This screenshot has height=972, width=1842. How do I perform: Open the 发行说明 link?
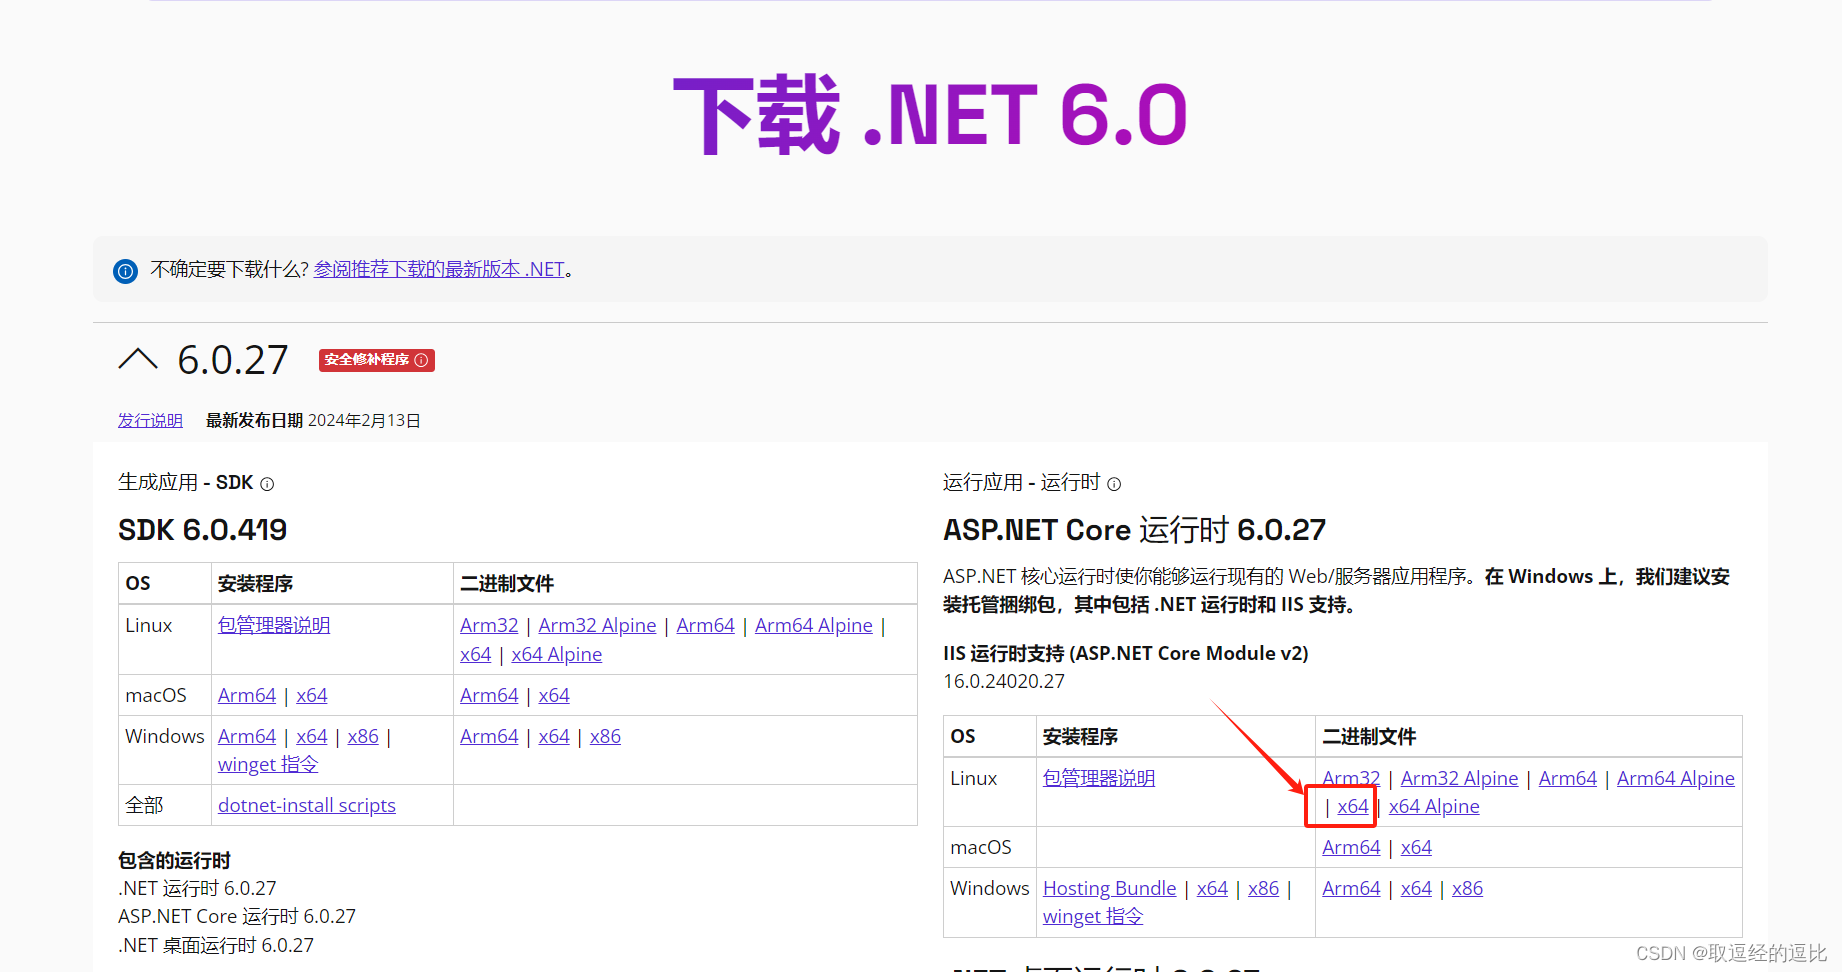149,420
